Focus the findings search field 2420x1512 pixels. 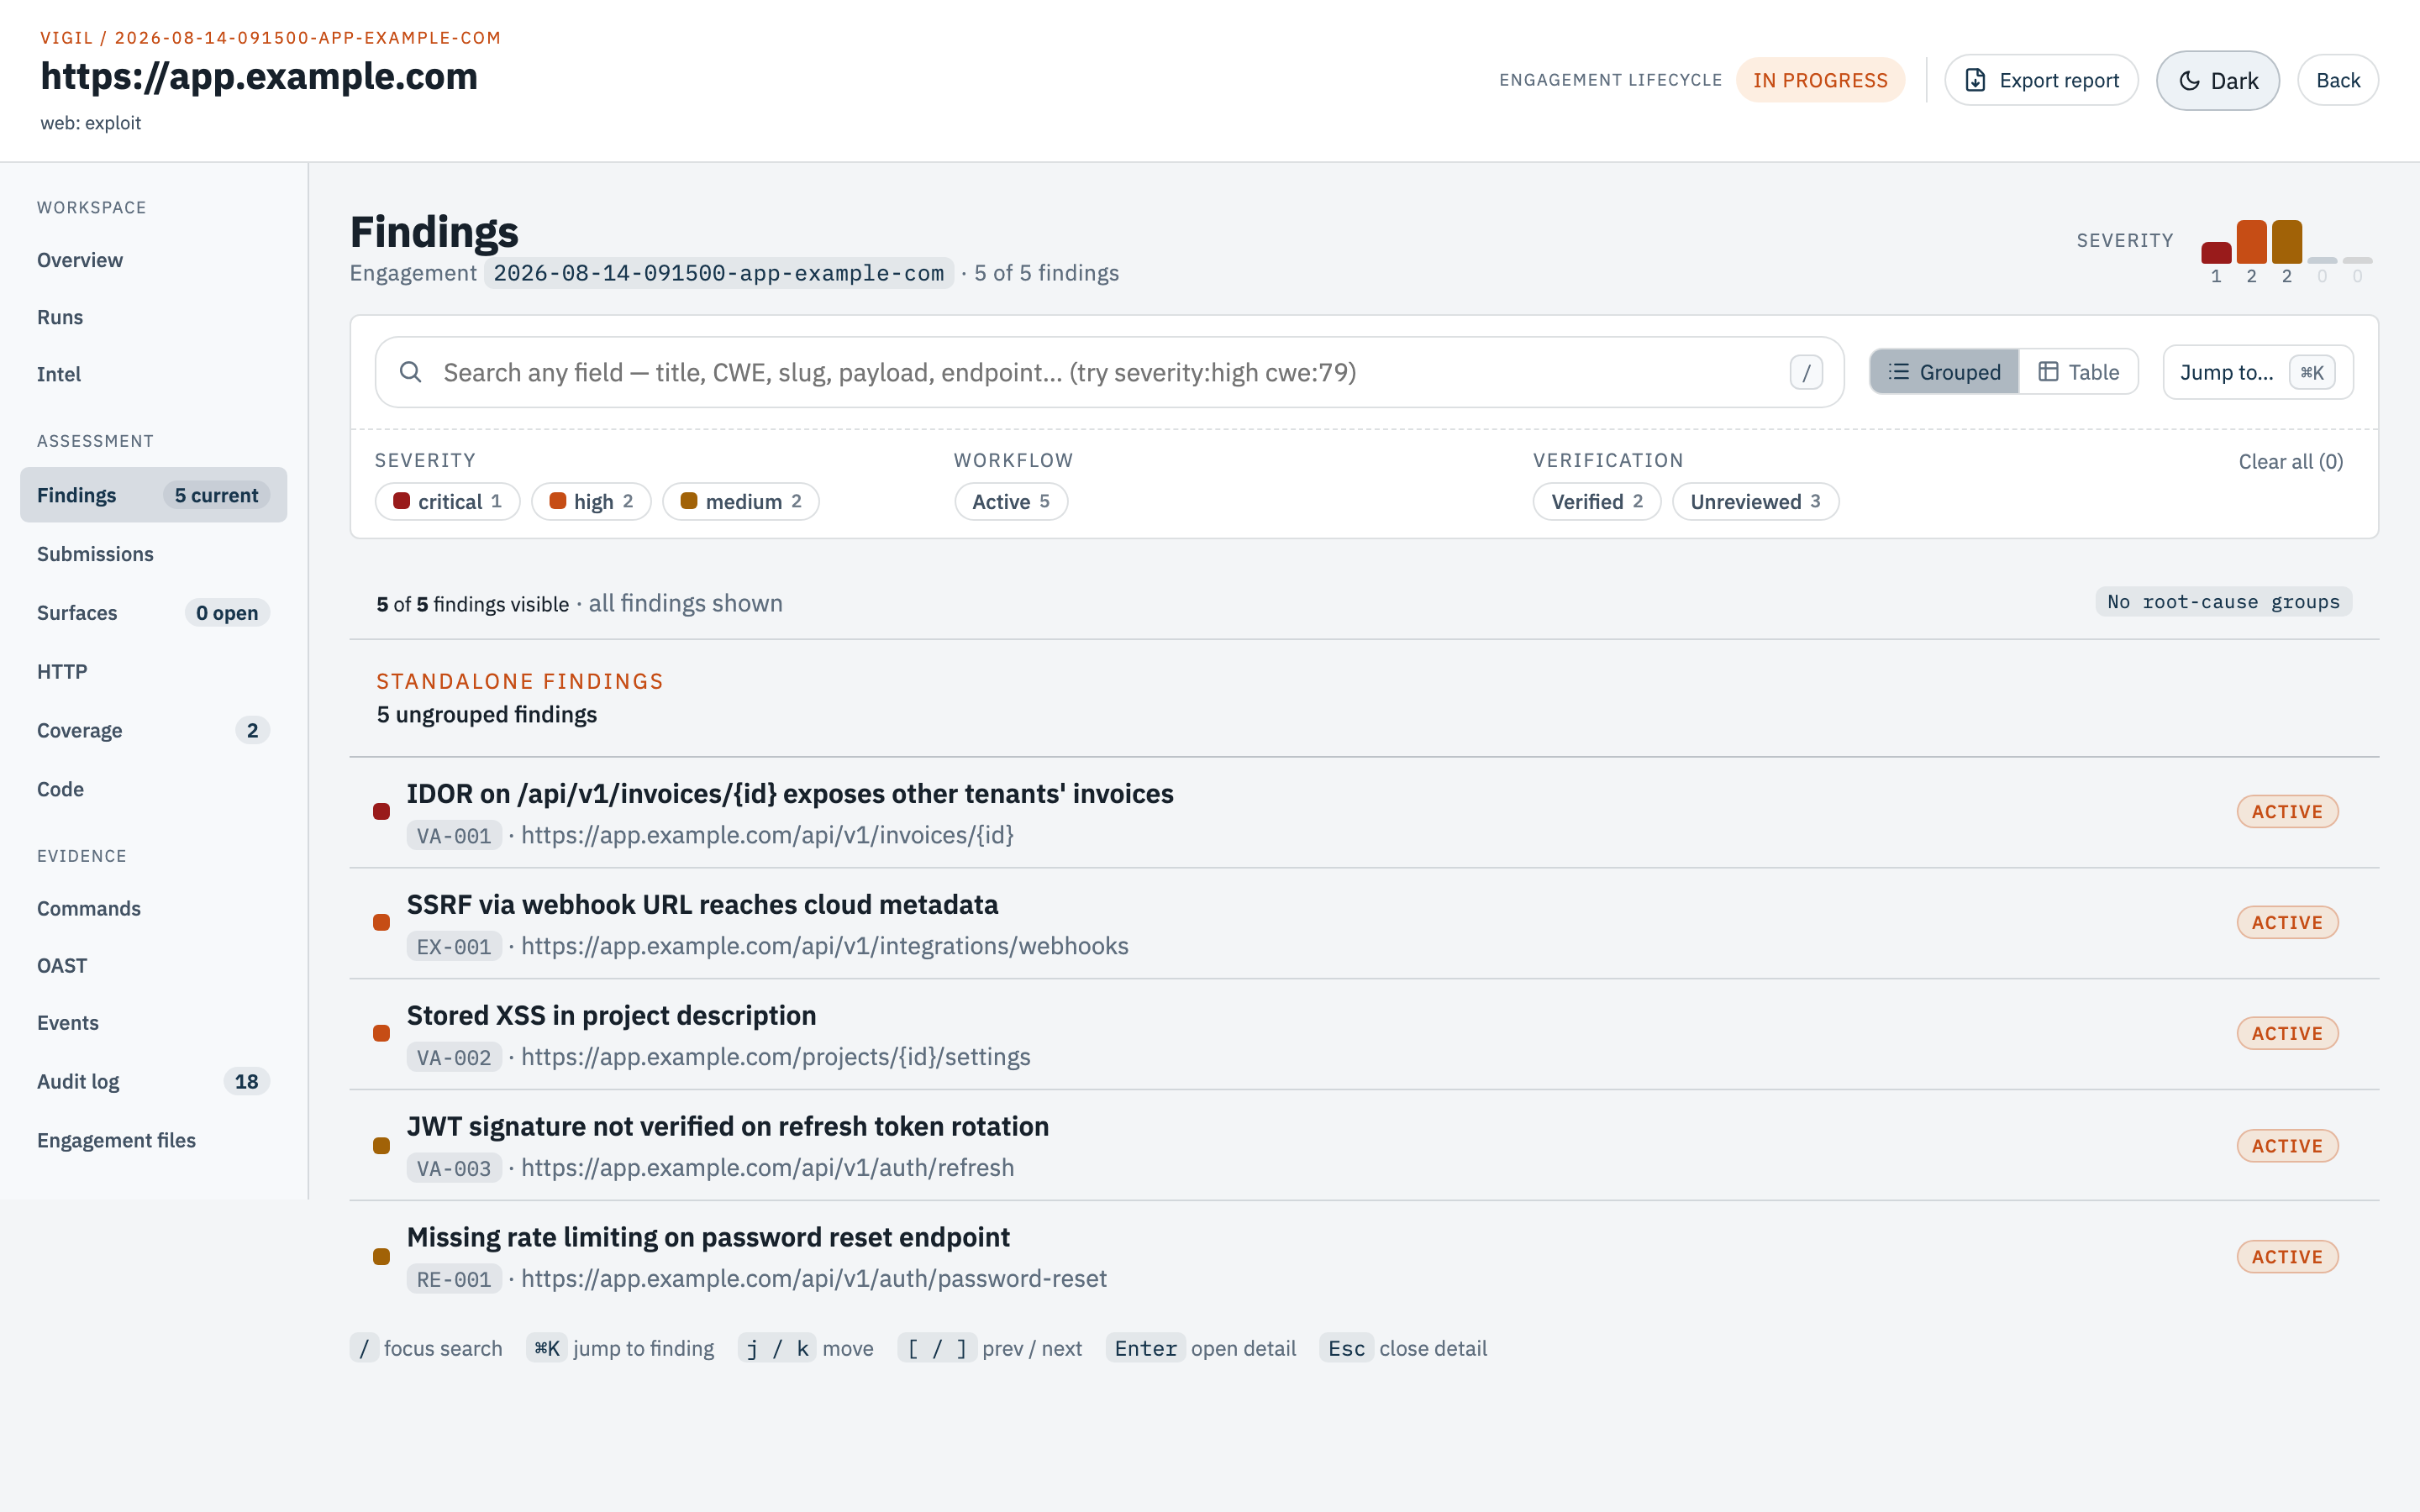tap(1109, 372)
